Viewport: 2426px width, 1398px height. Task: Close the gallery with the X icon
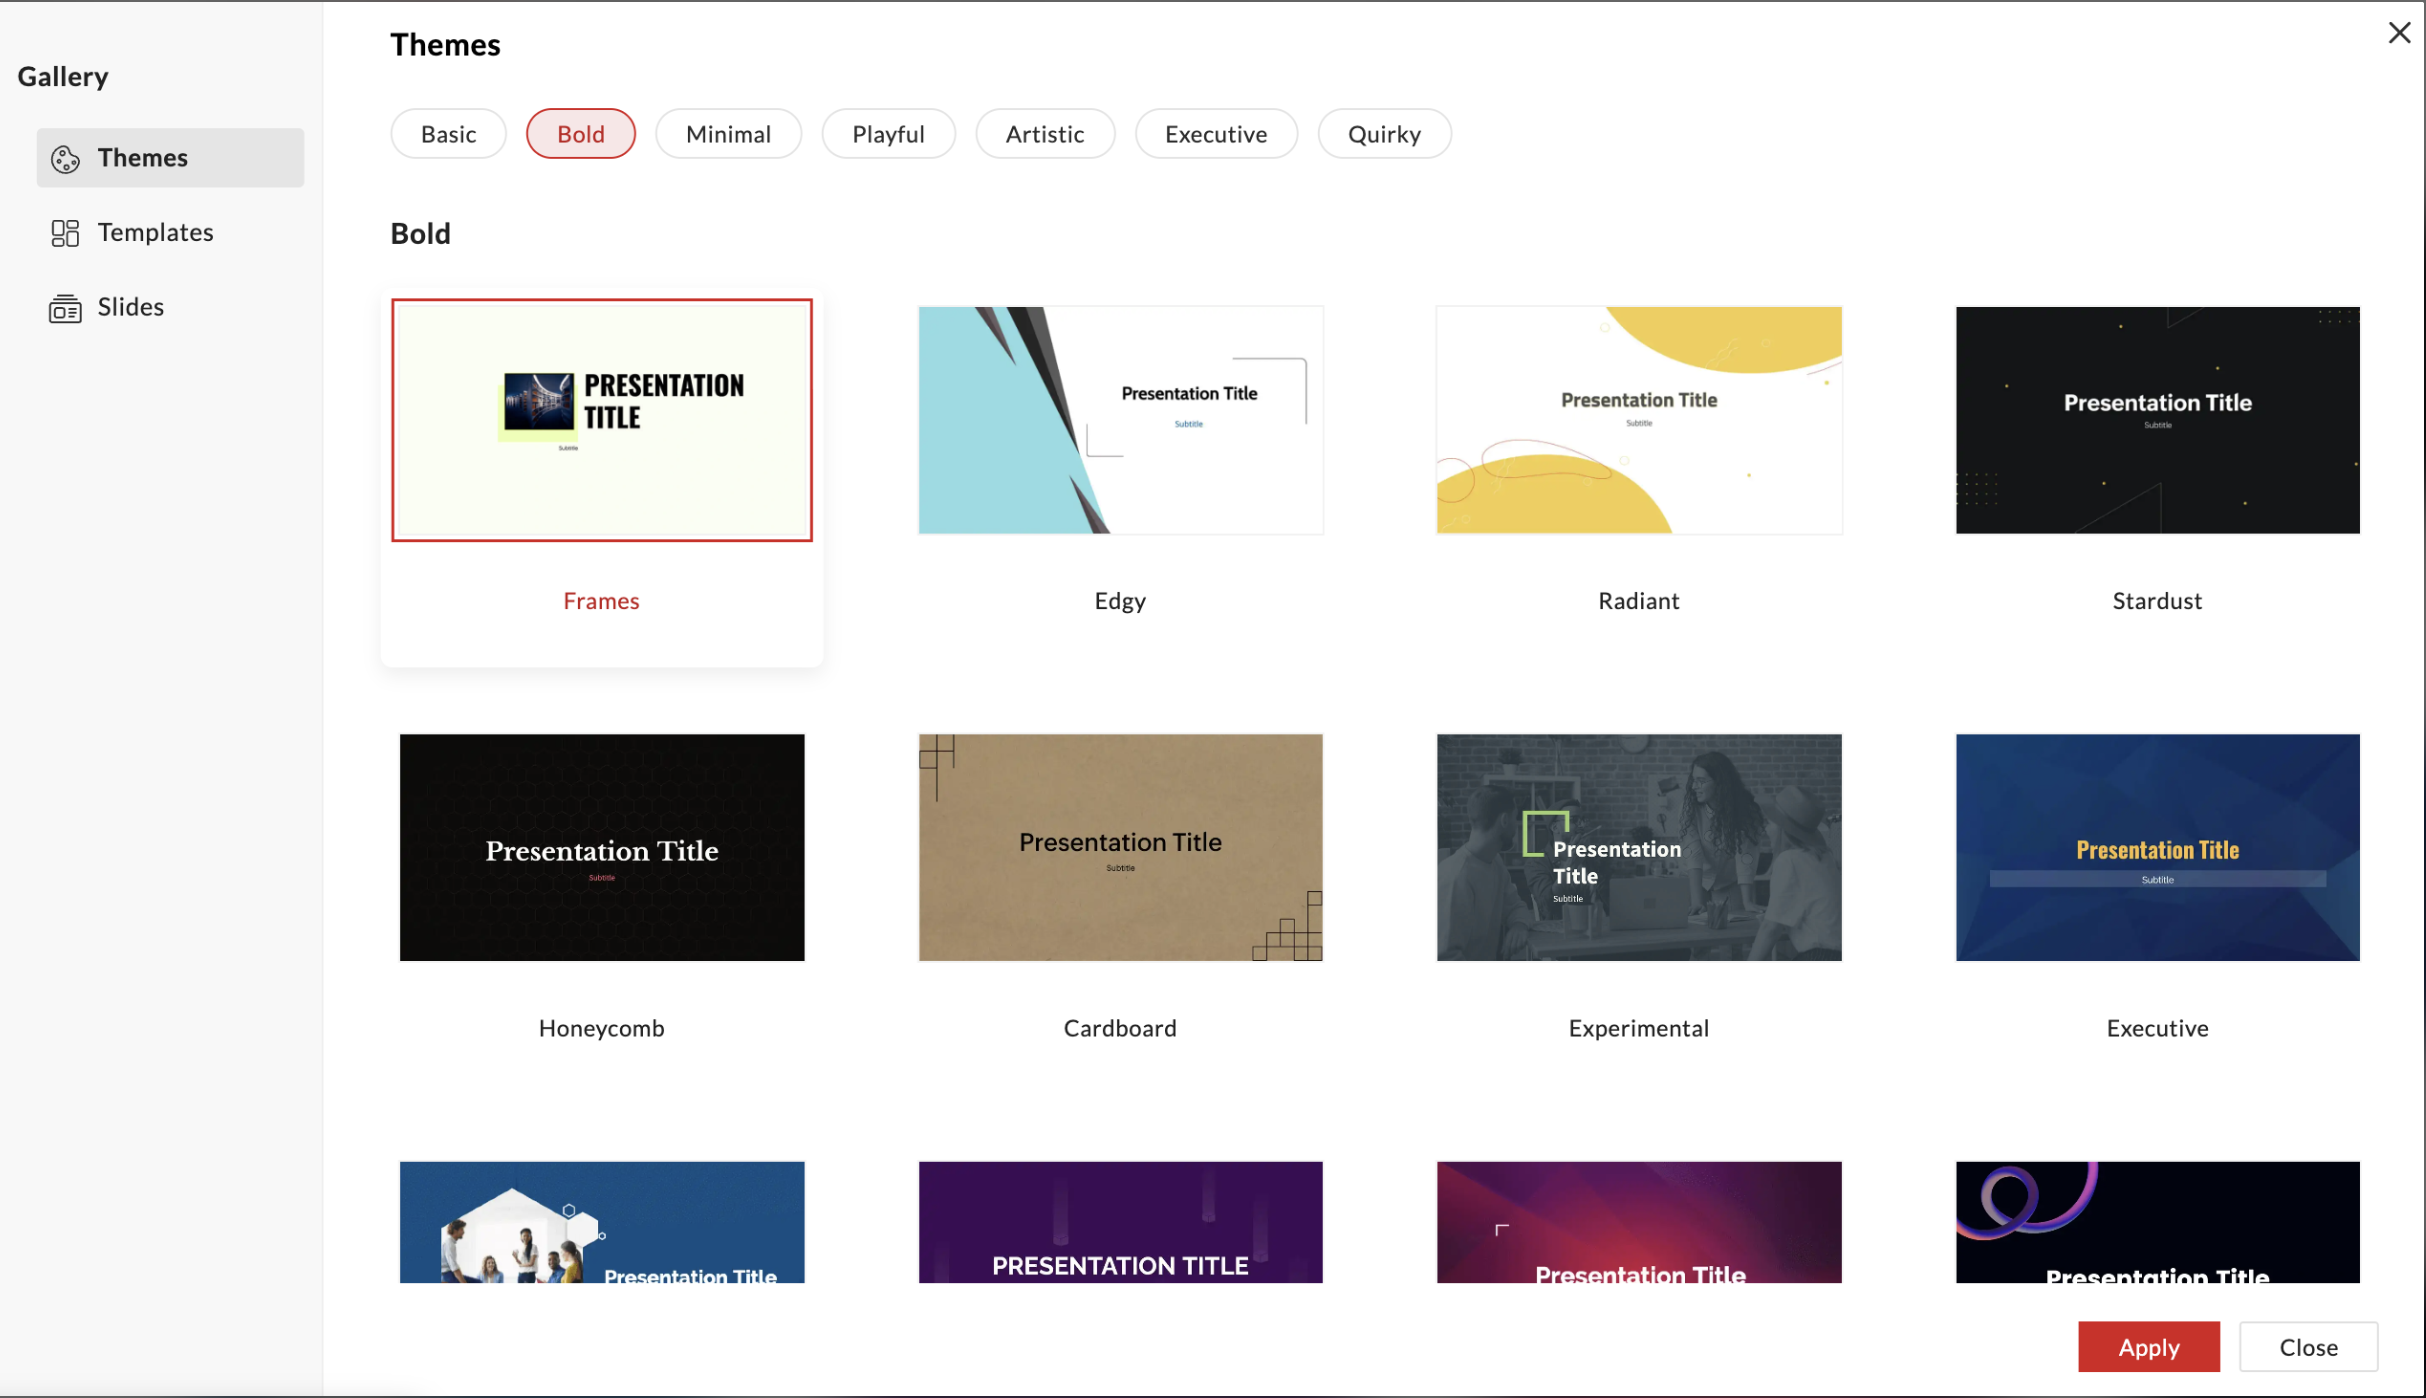(2398, 33)
